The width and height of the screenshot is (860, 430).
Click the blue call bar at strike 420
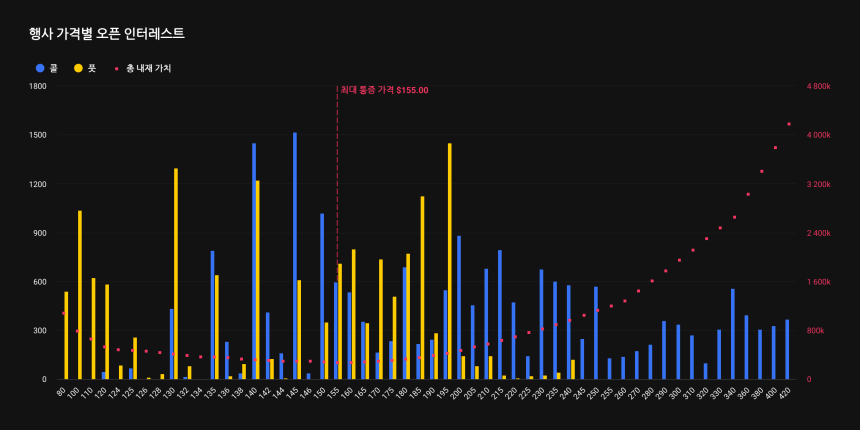[787, 350]
